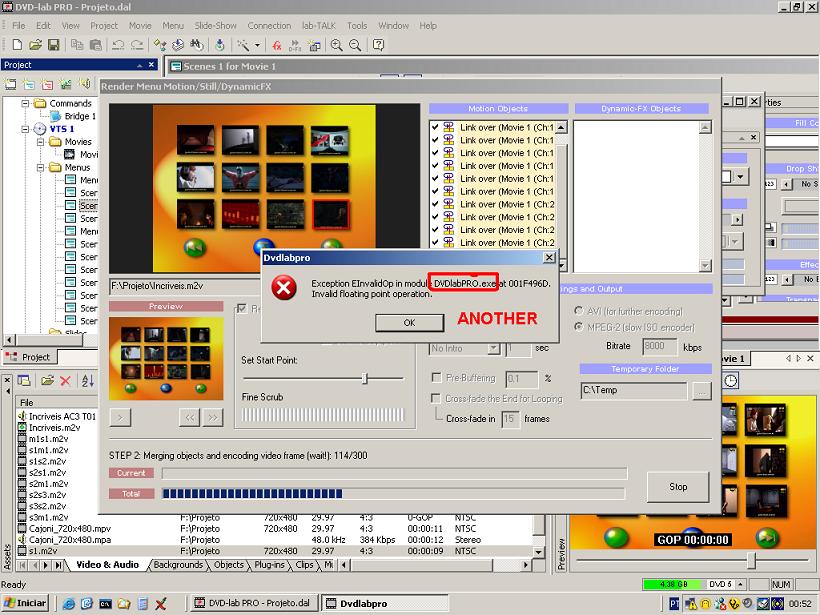Click the speaker icon in Project panel toolbar
This screenshot has width=820, height=615.
click(85, 84)
